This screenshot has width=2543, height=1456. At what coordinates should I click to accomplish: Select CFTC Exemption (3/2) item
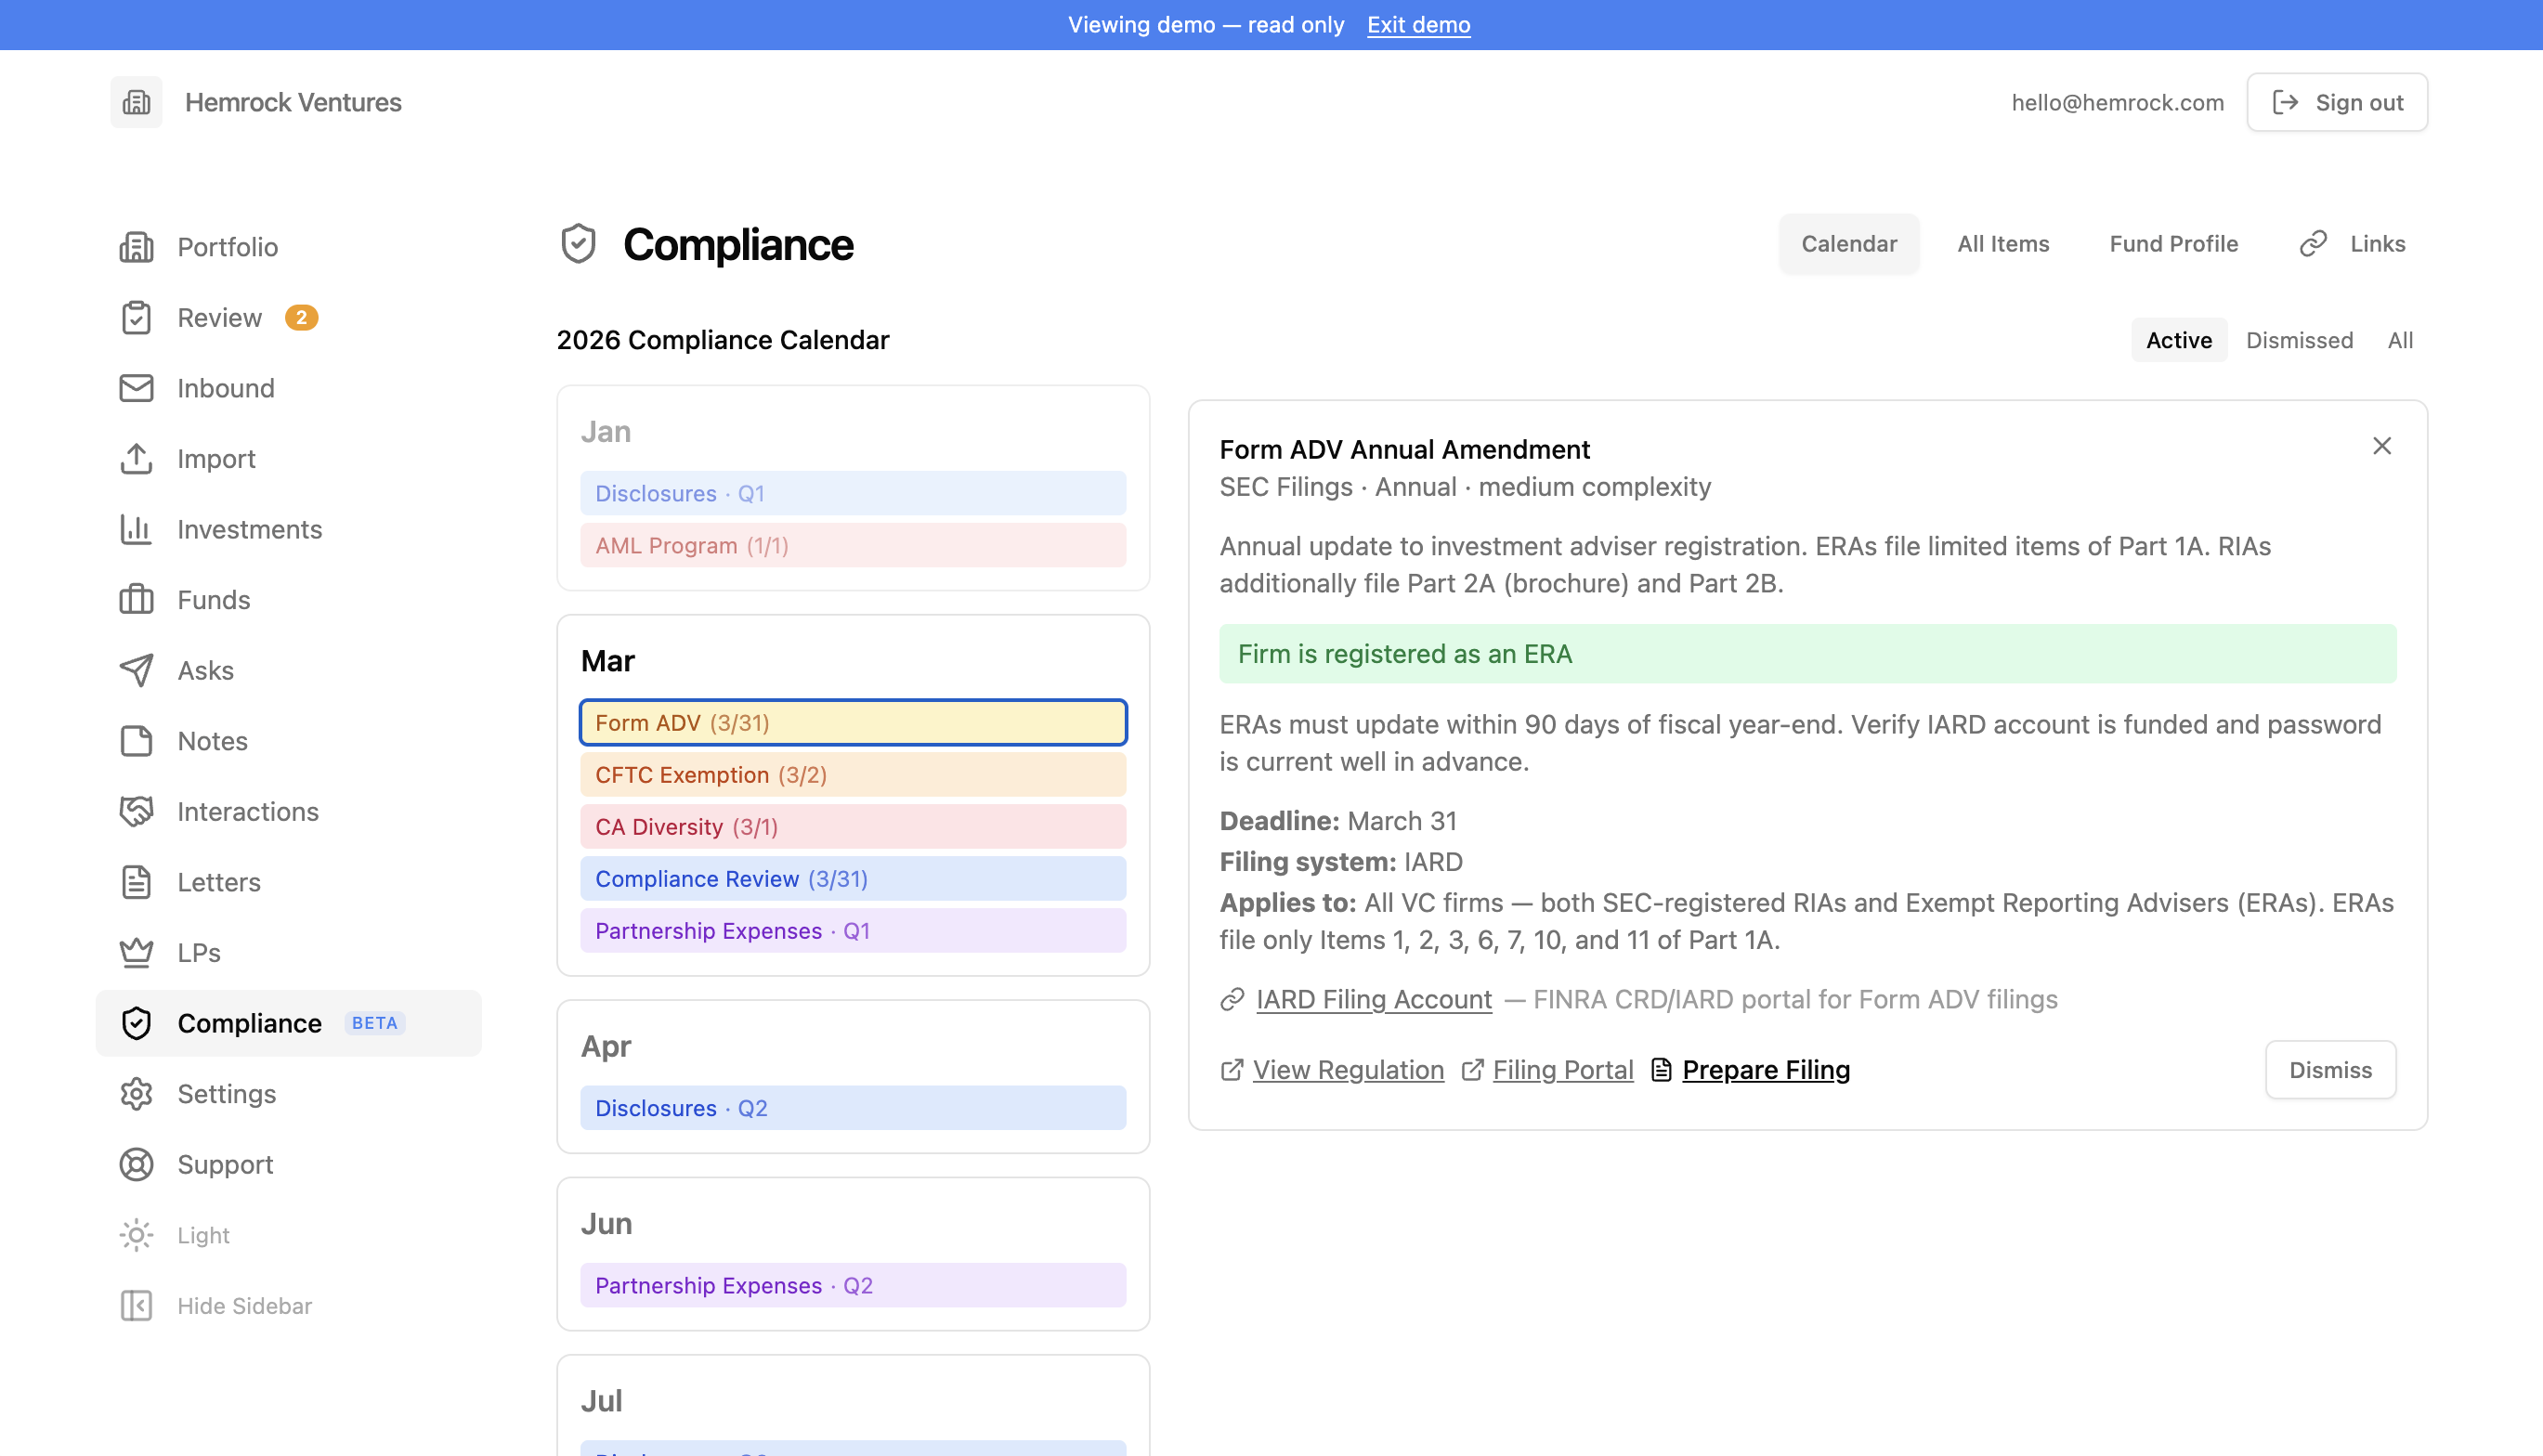click(853, 775)
